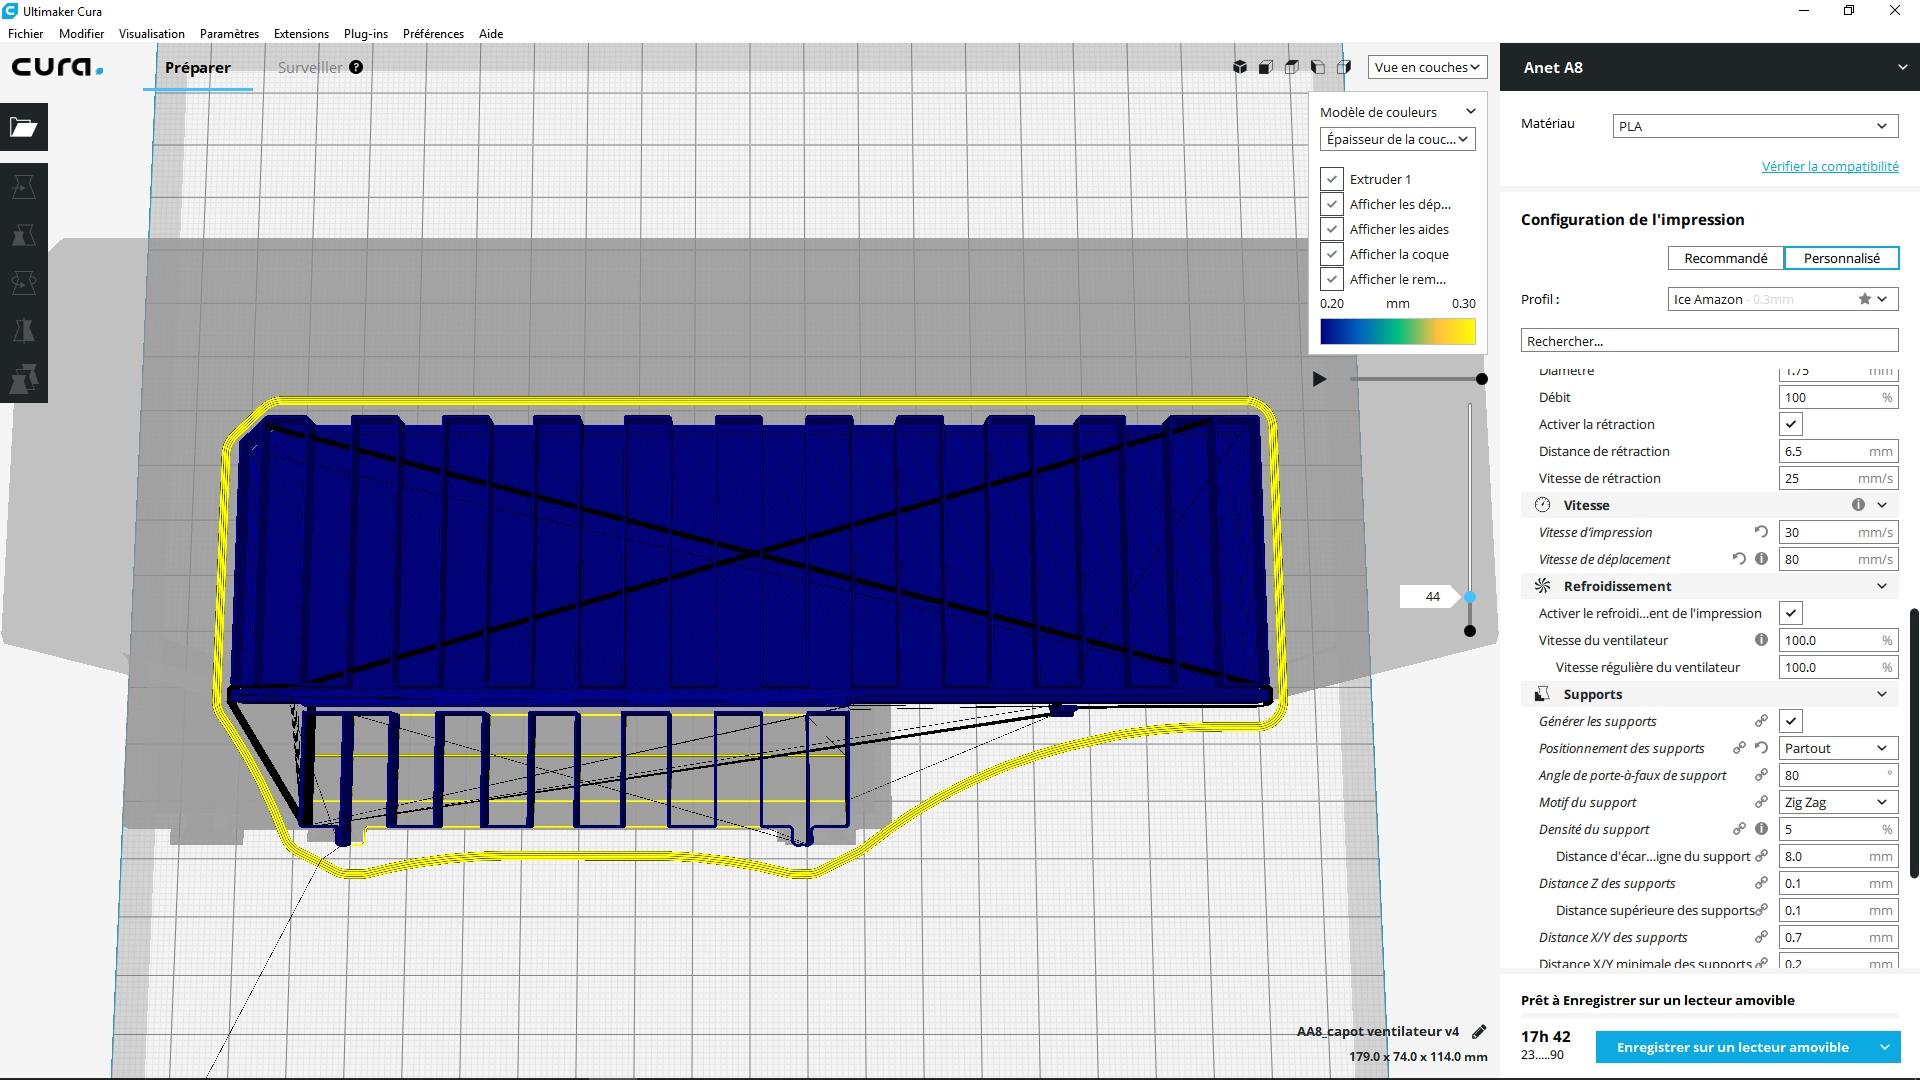
Task: Open the Vue en couches dropdown
Action: [1427, 67]
